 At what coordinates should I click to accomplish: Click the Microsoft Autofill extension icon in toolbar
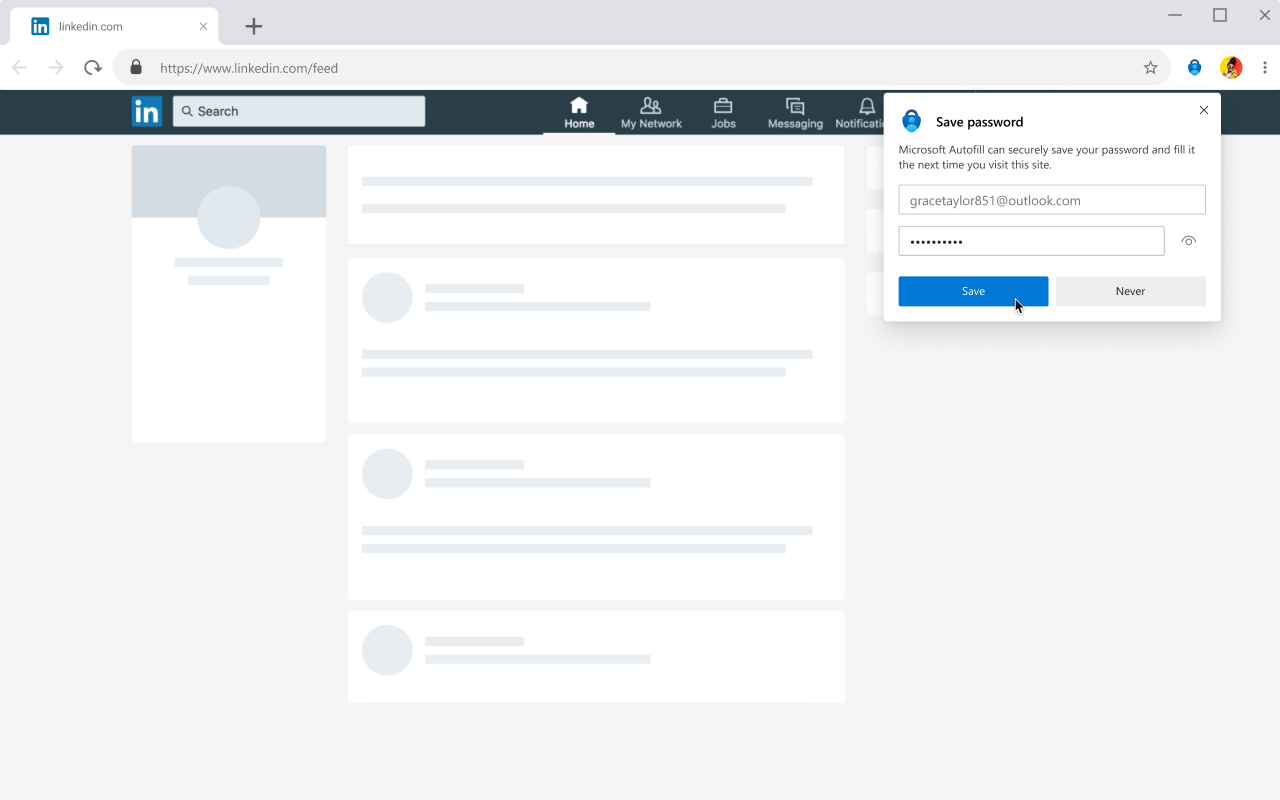1194,68
